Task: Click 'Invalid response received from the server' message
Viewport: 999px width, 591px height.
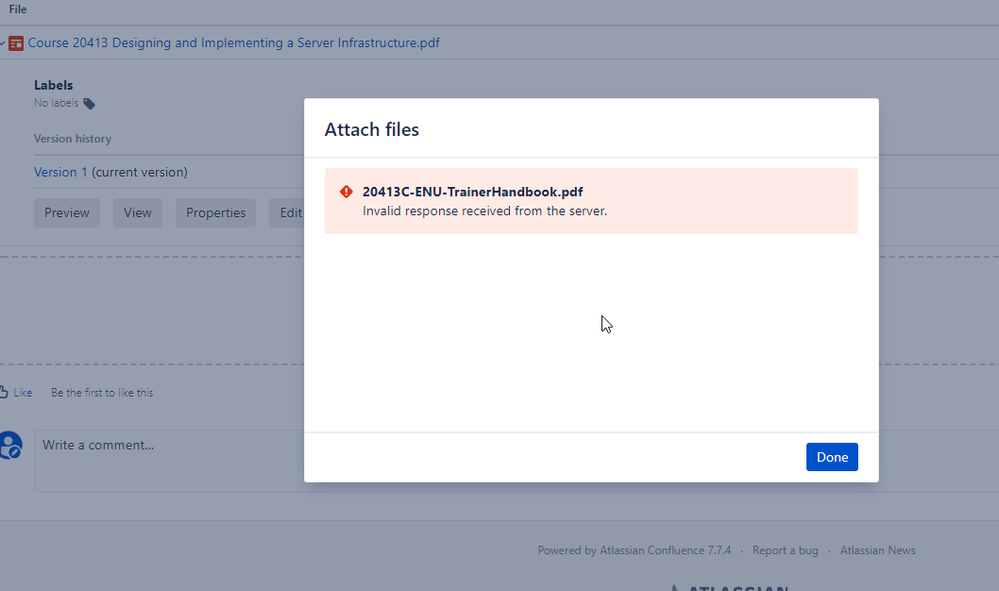Action: pyautogui.click(x=484, y=211)
